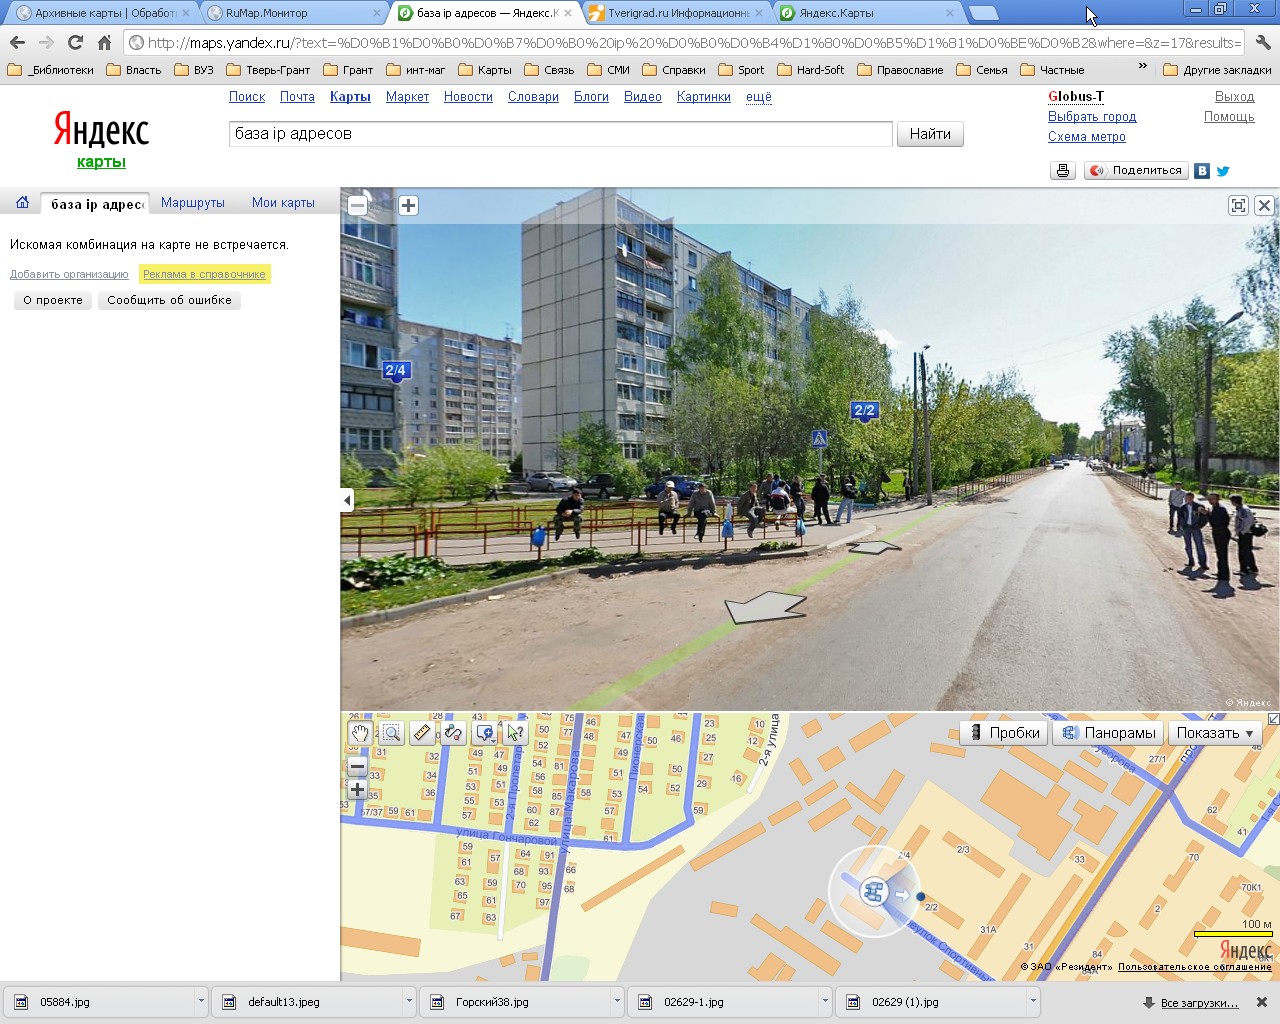The width and height of the screenshot is (1280, 1024).
Task: Click in the map search input field
Action: (560, 134)
